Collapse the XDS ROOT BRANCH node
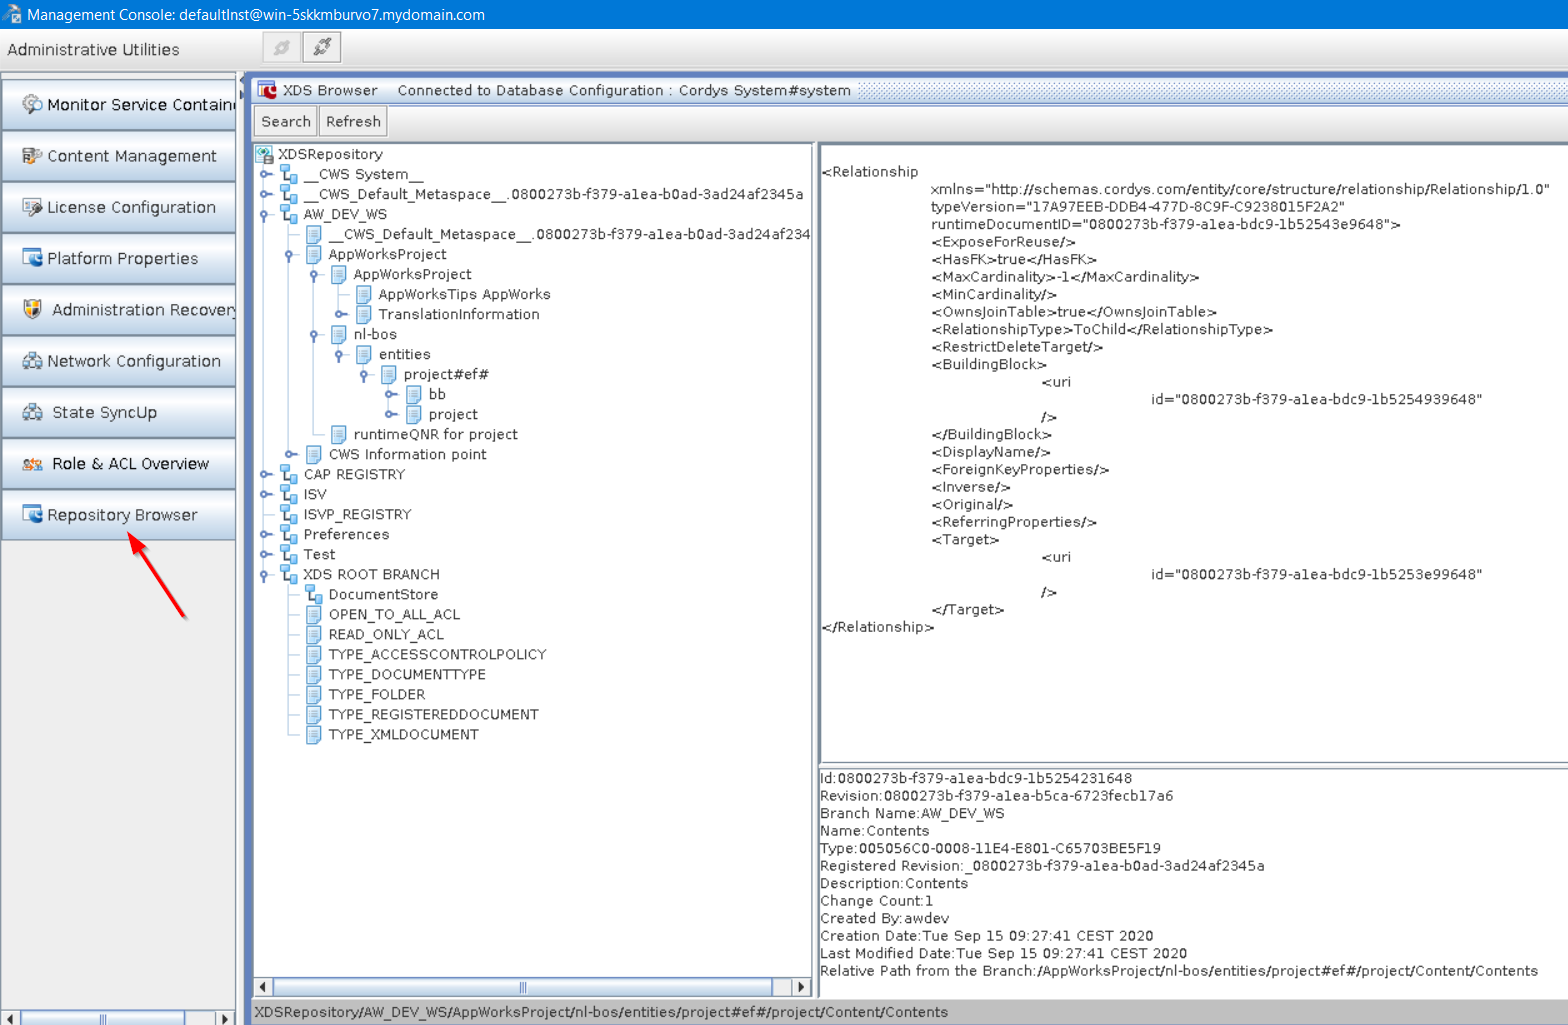Viewport: 1568px width, 1025px height. [265, 574]
